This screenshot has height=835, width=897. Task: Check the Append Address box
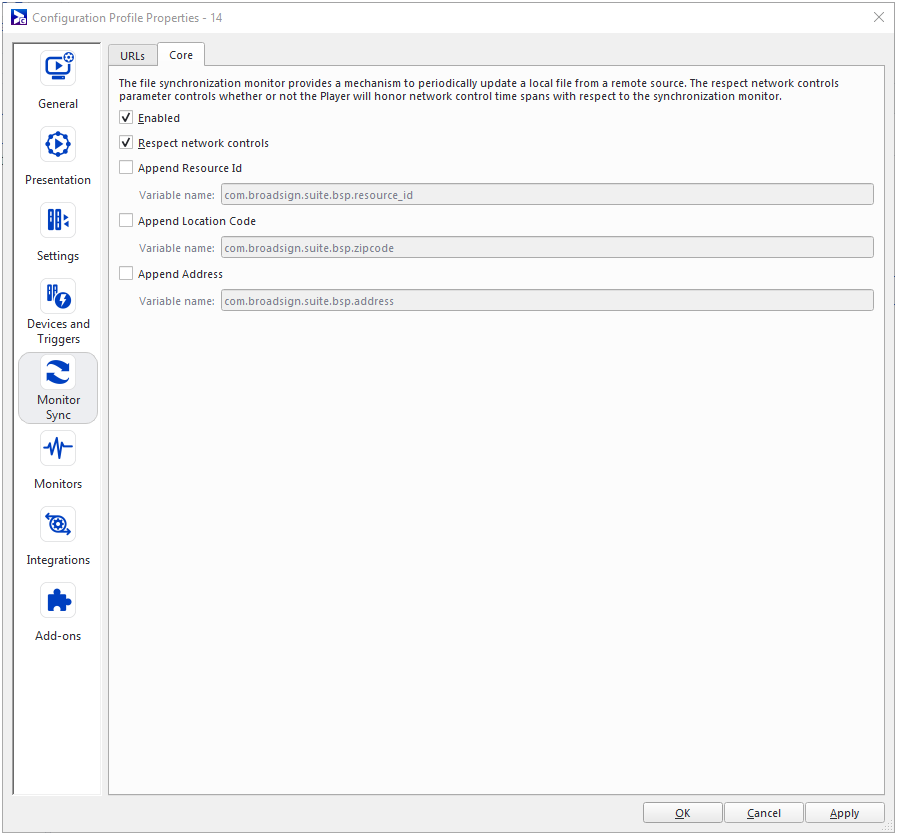coord(126,274)
